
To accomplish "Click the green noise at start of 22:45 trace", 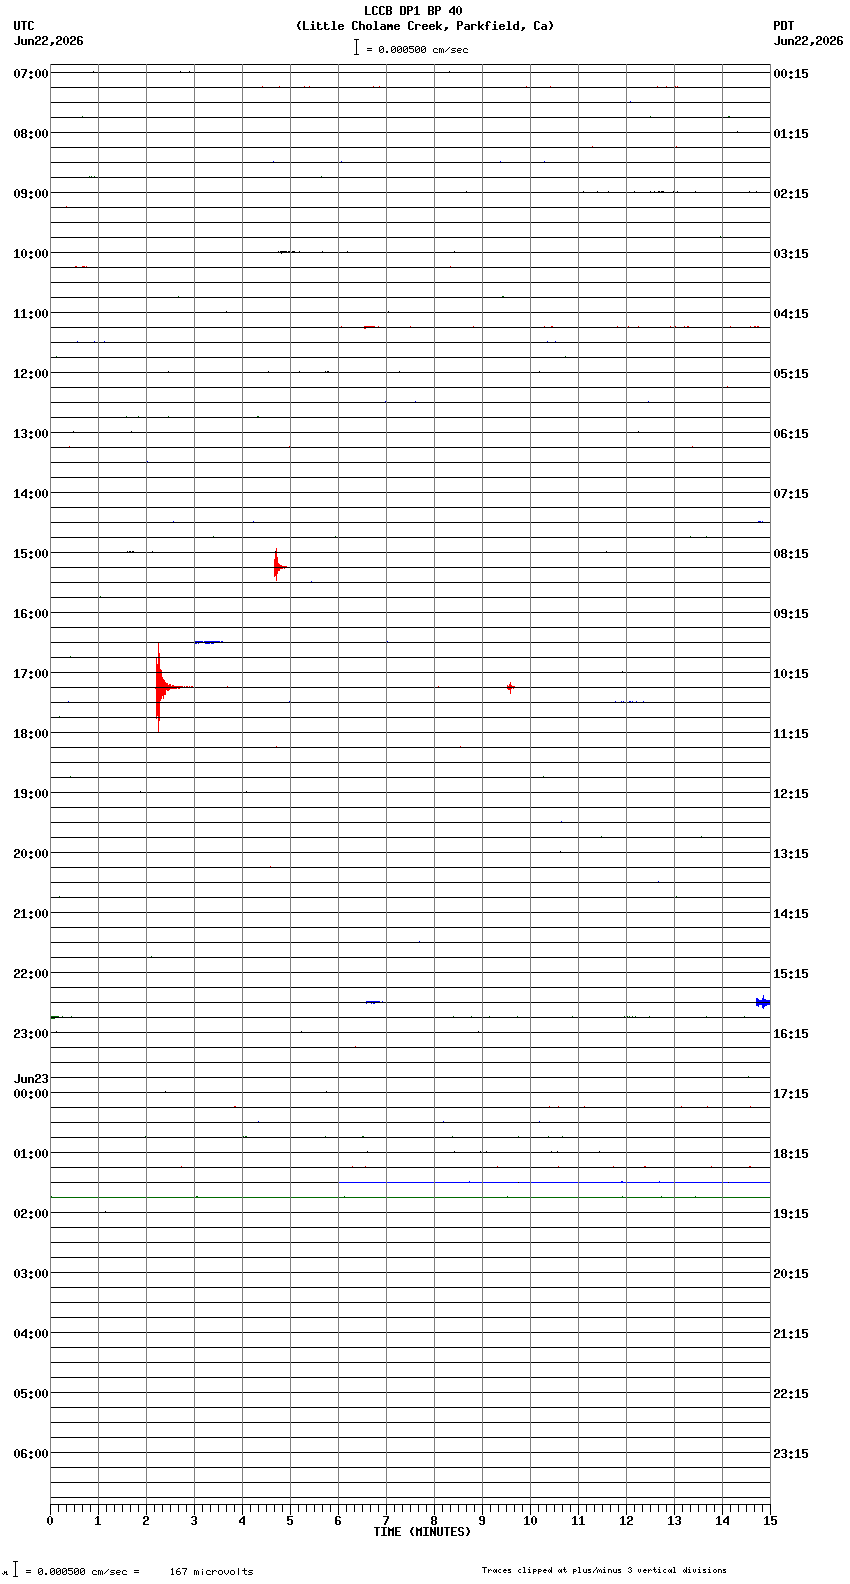I will pyautogui.click(x=56, y=1017).
